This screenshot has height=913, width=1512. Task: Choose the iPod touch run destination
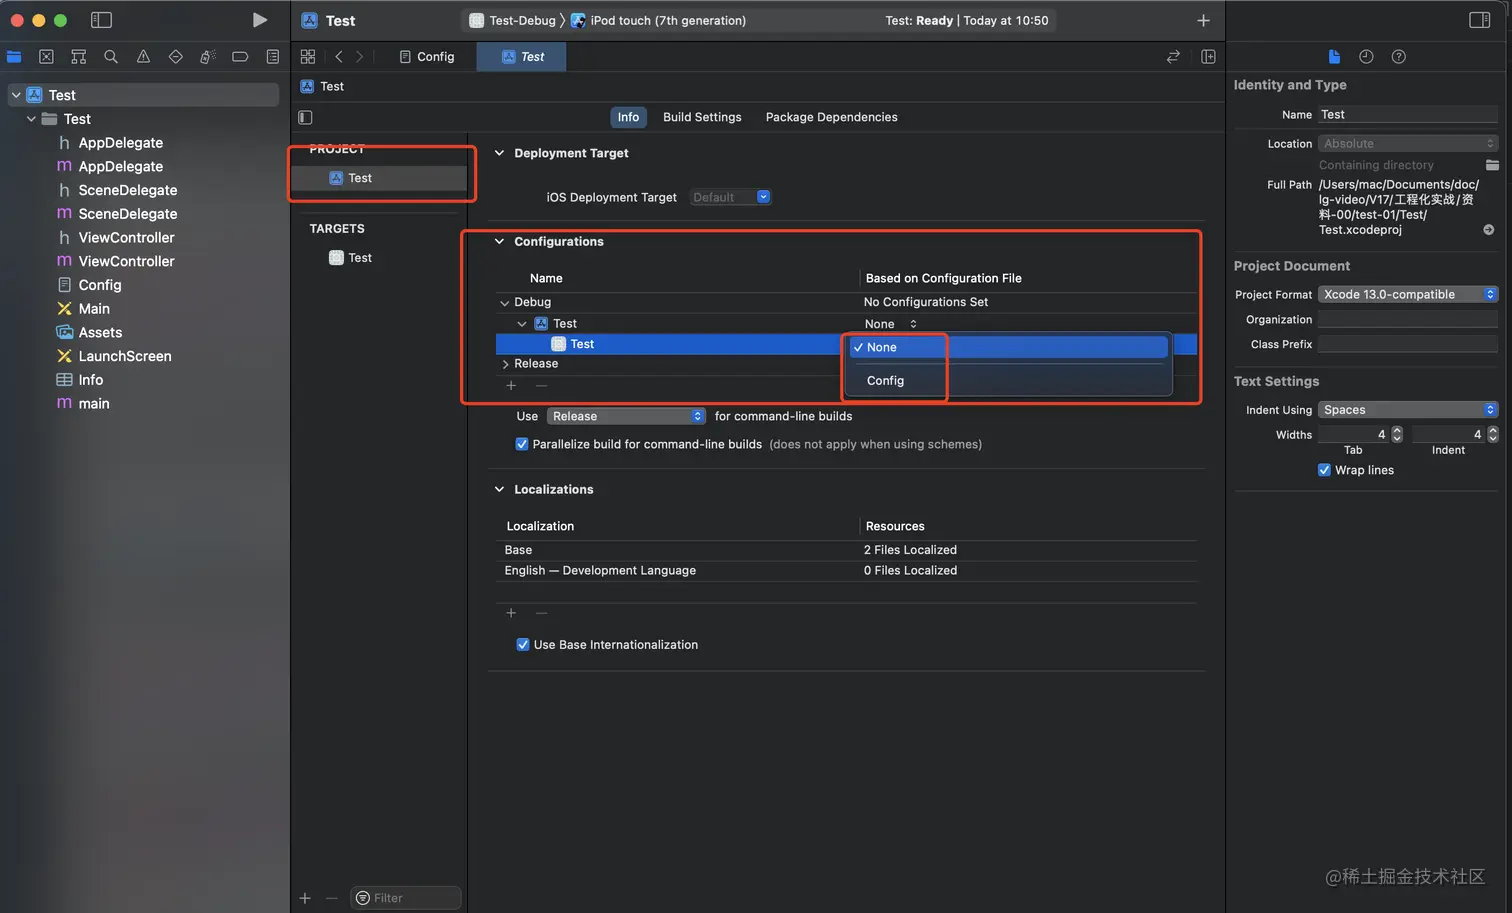[x=658, y=20]
